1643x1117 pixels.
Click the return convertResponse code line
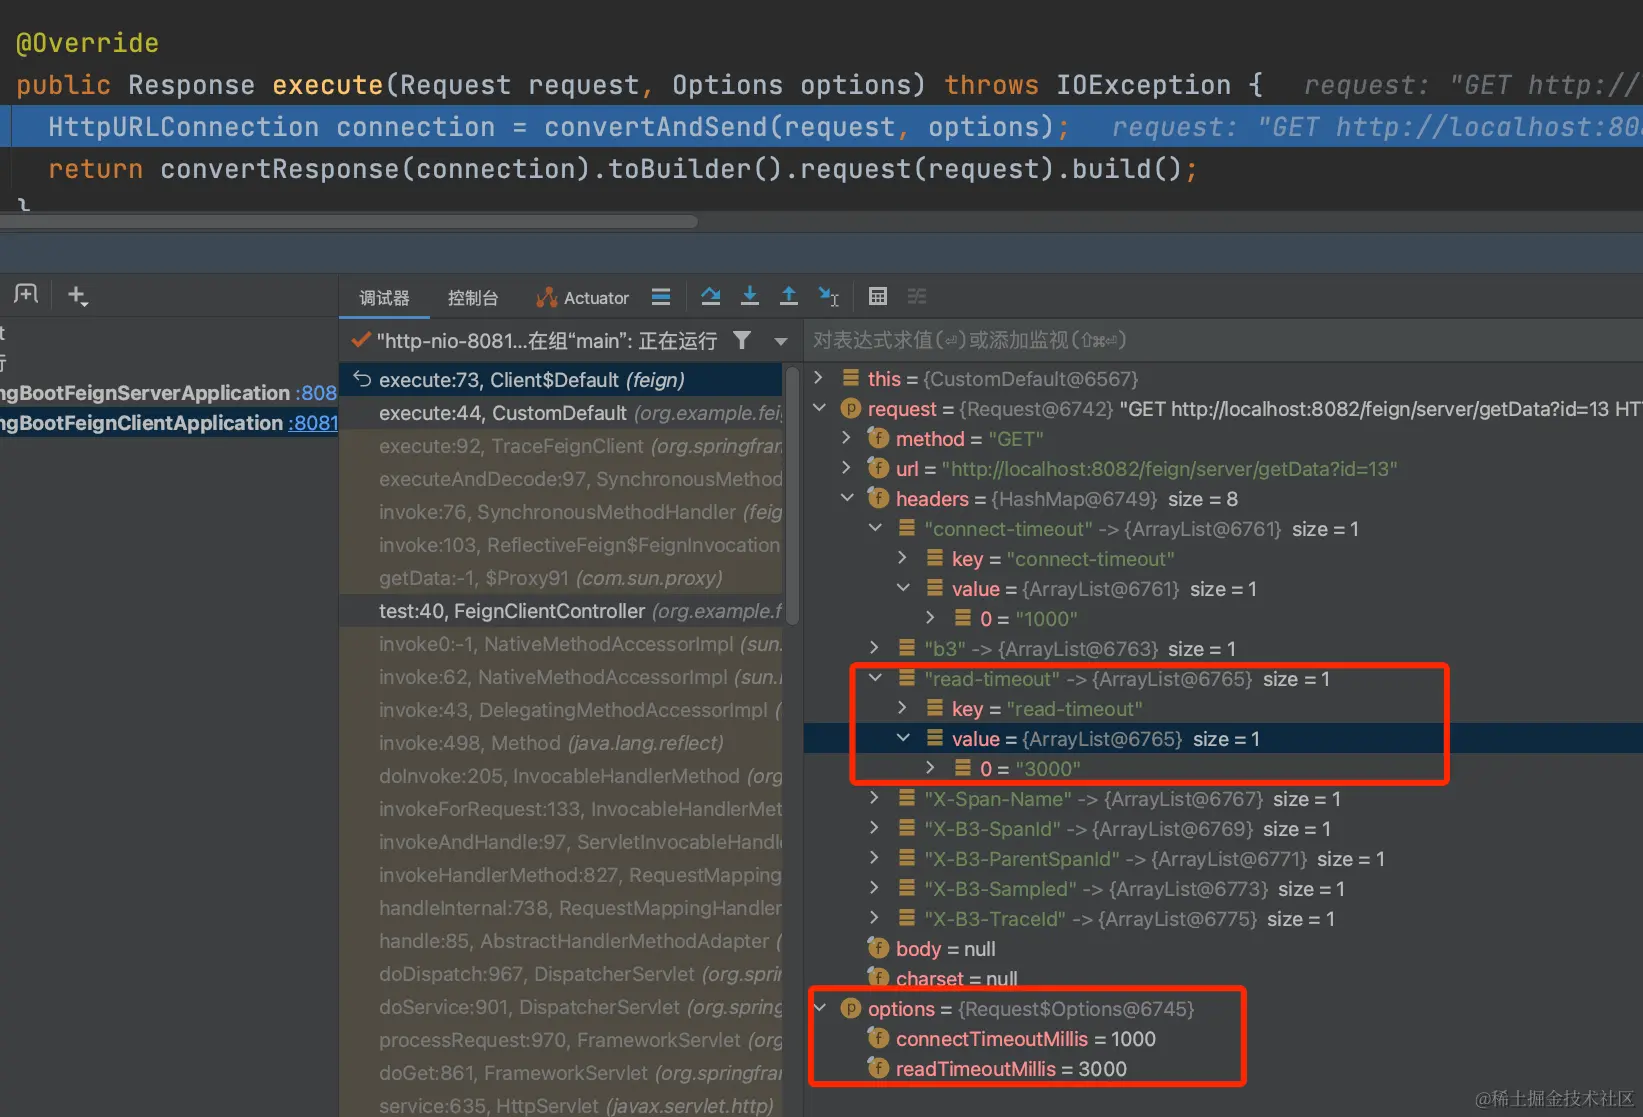point(621,169)
